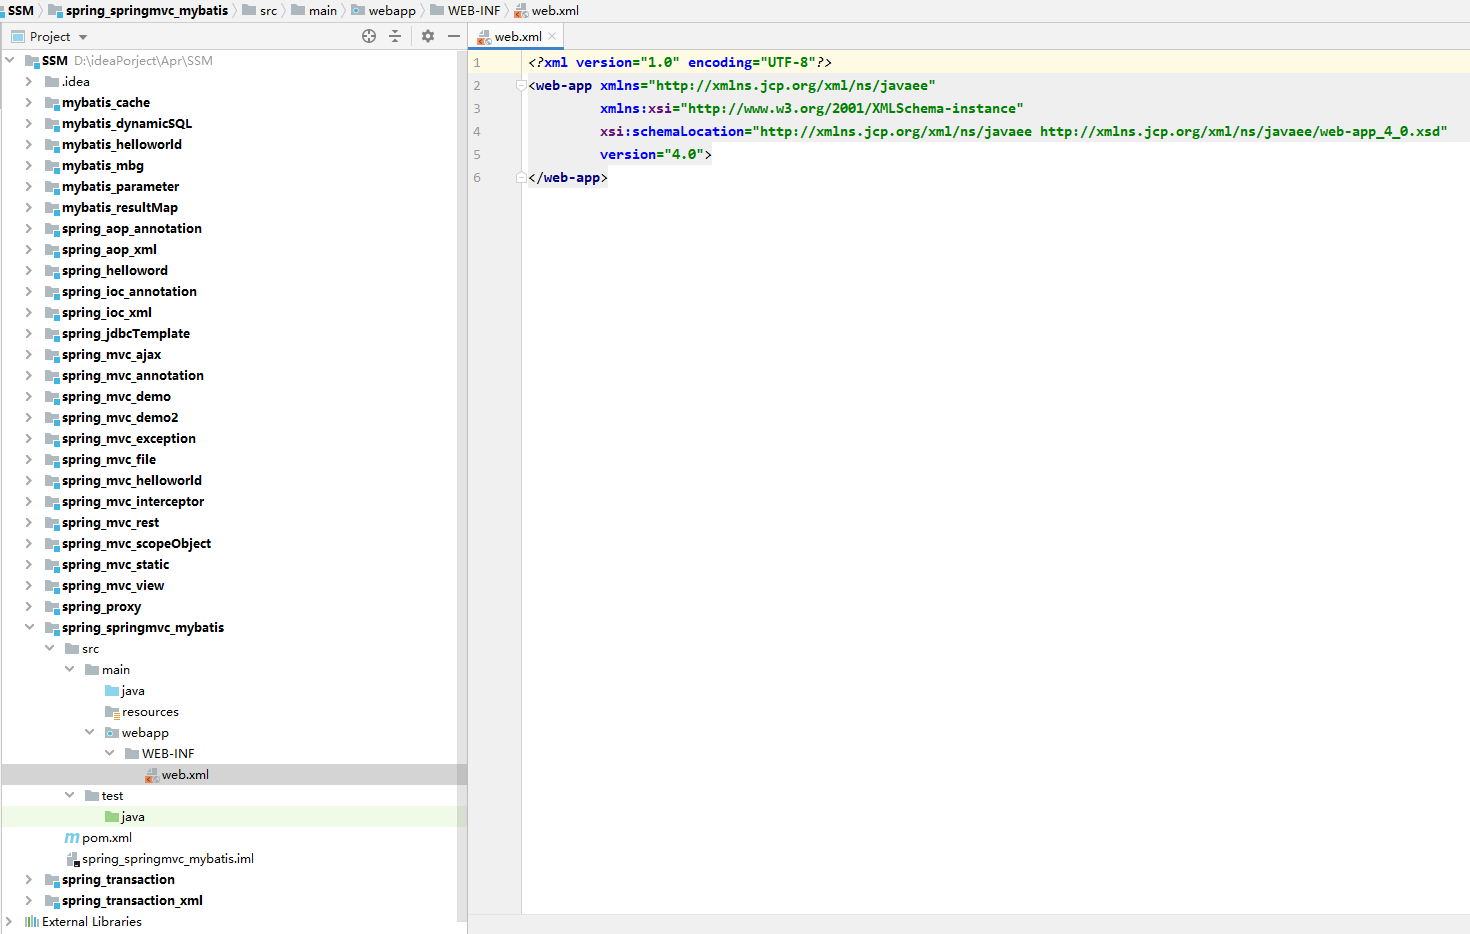
Task: Select the spring_mvc_annotation module
Action: pyautogui.click(x=132, y=375)
